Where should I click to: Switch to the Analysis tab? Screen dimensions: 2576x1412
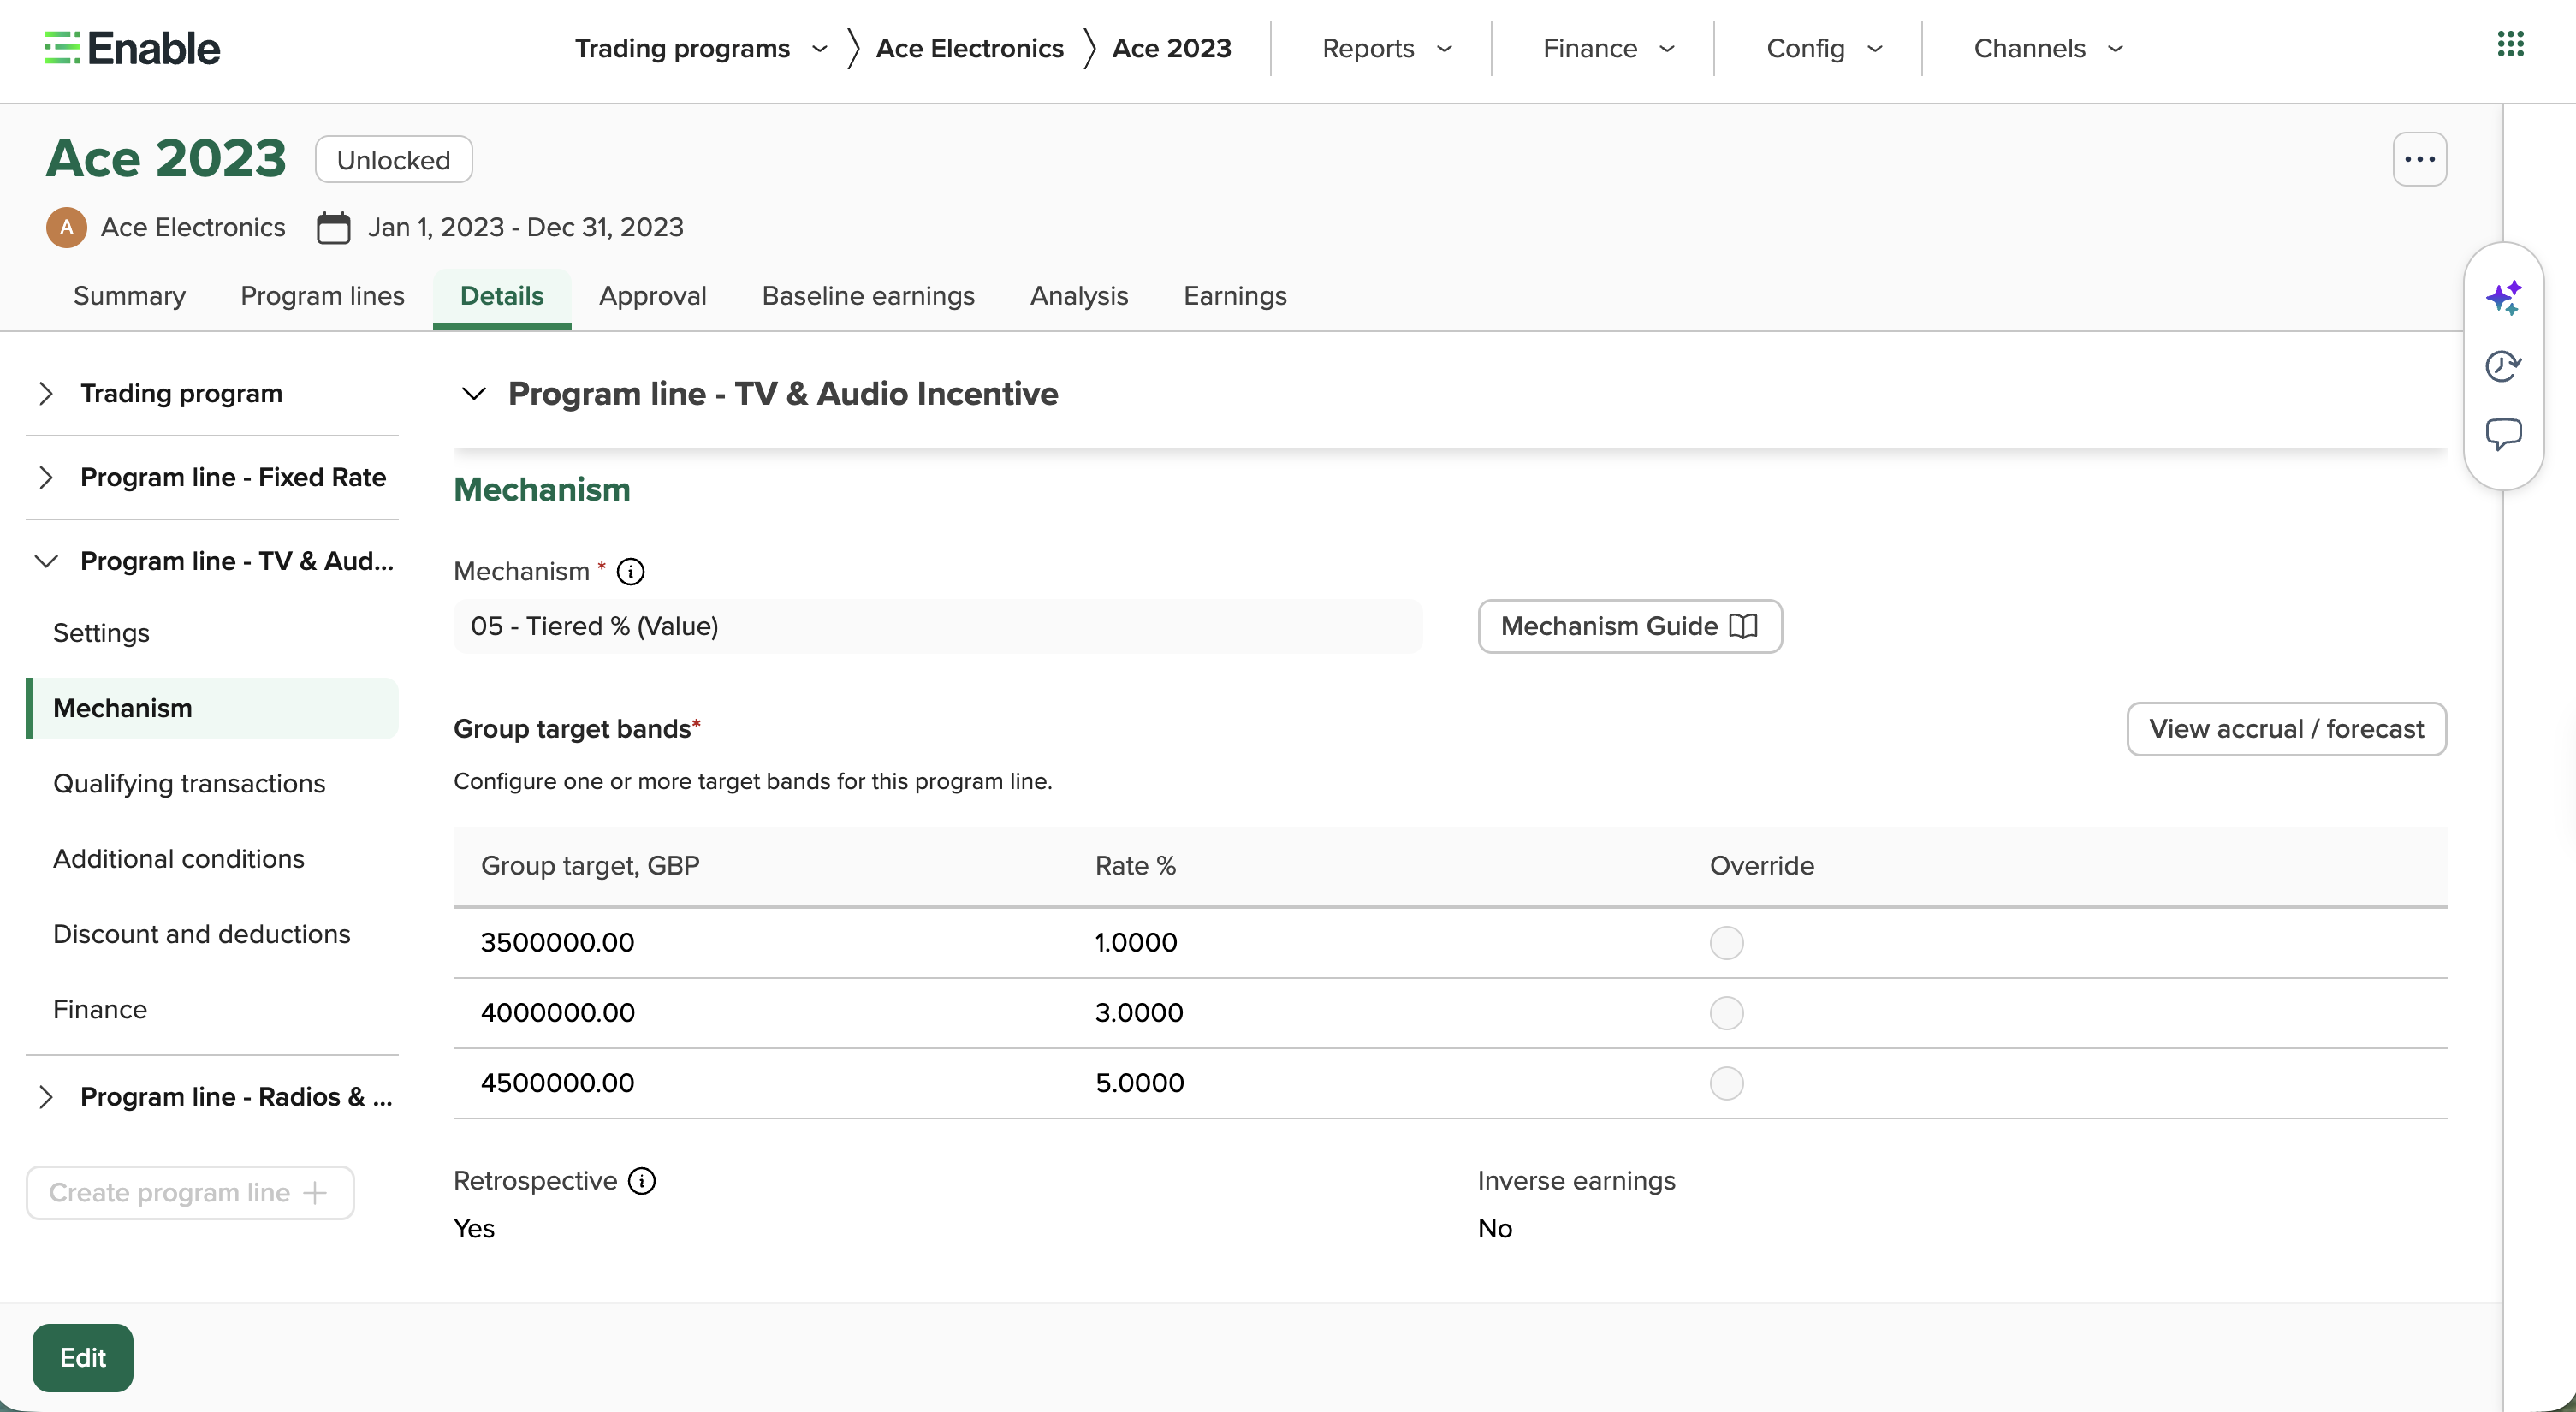click(1078, 296)
